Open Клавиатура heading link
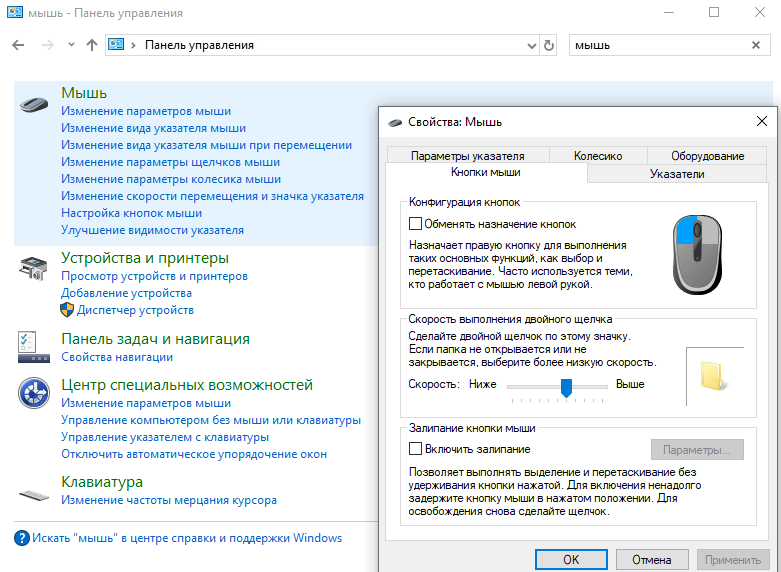Image resolution: width=781 pixels, height=572 pixels. pyautogui.click(x=102, y=482)
